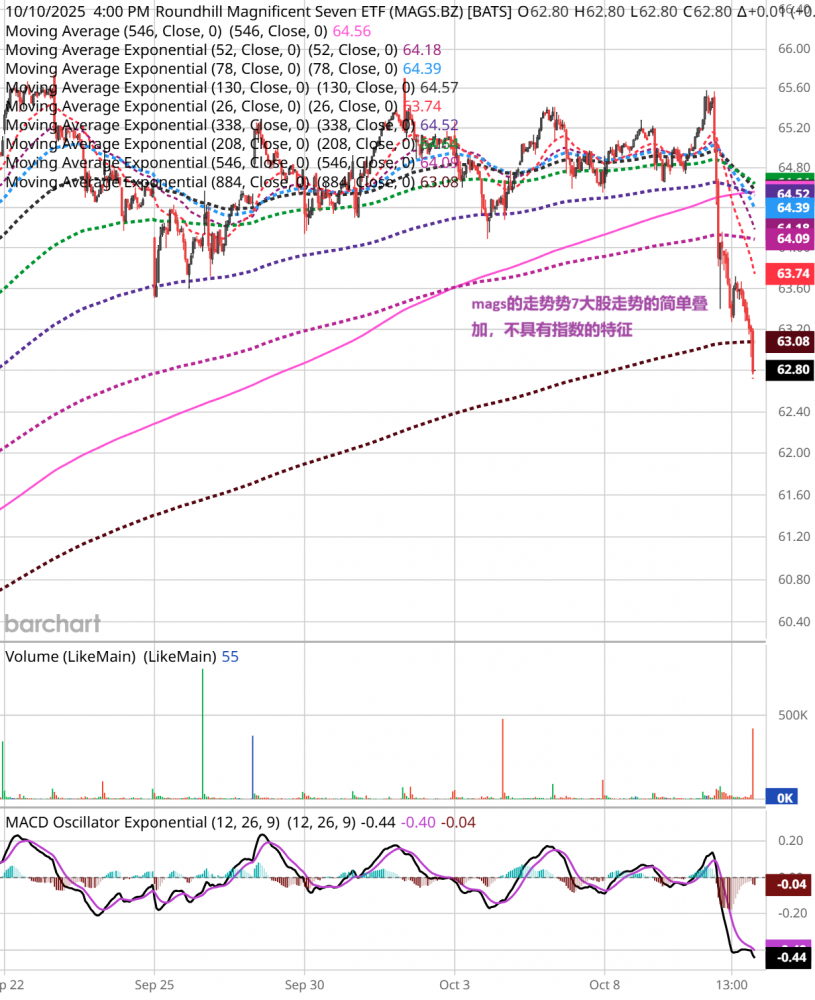This screenshot has width=815, height=1000.
Task: Click the 61.20 price axis label
Action: pyautogui.click(x=794, y=536)
